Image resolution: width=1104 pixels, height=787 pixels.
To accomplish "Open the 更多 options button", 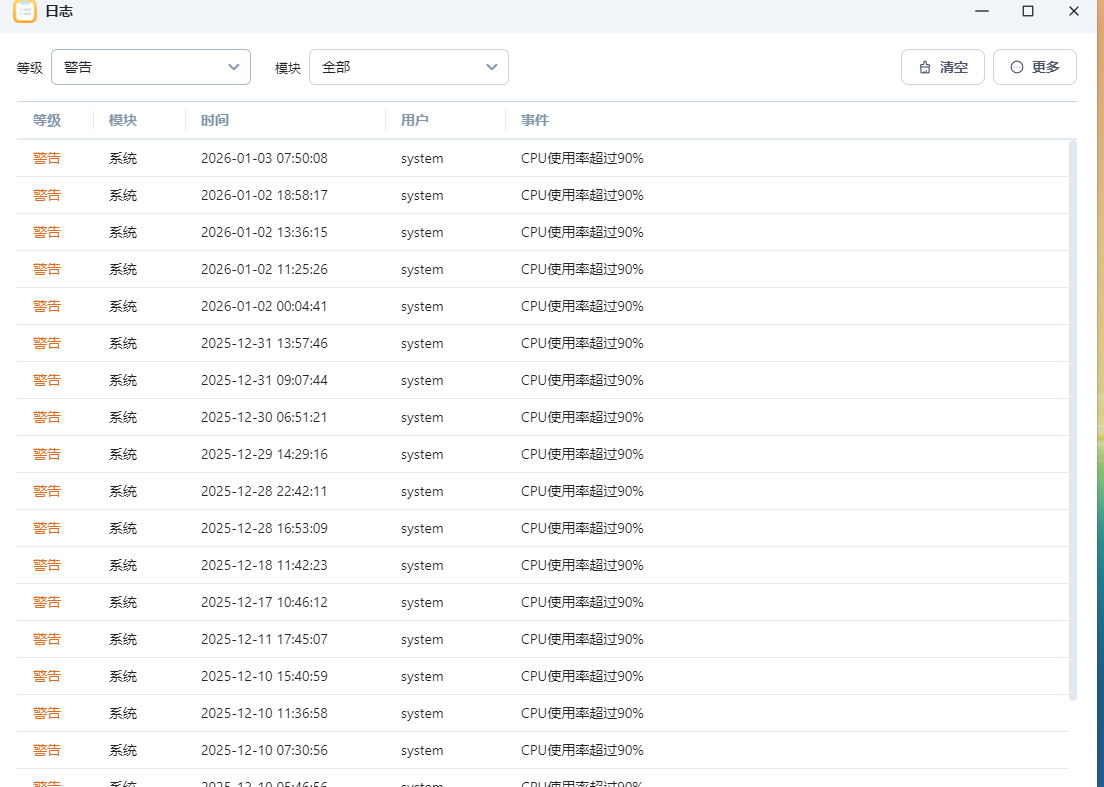I will 1034,67.
